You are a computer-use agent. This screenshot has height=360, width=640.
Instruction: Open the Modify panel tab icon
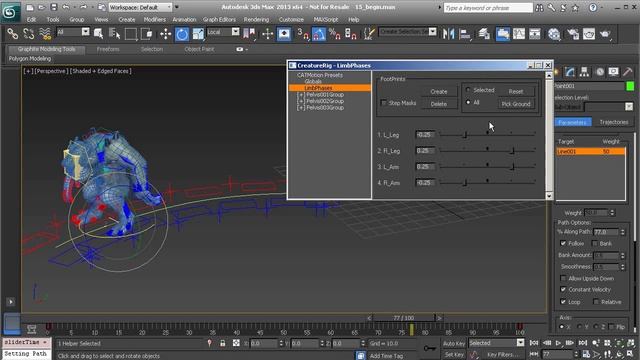(x=570, y=72)
